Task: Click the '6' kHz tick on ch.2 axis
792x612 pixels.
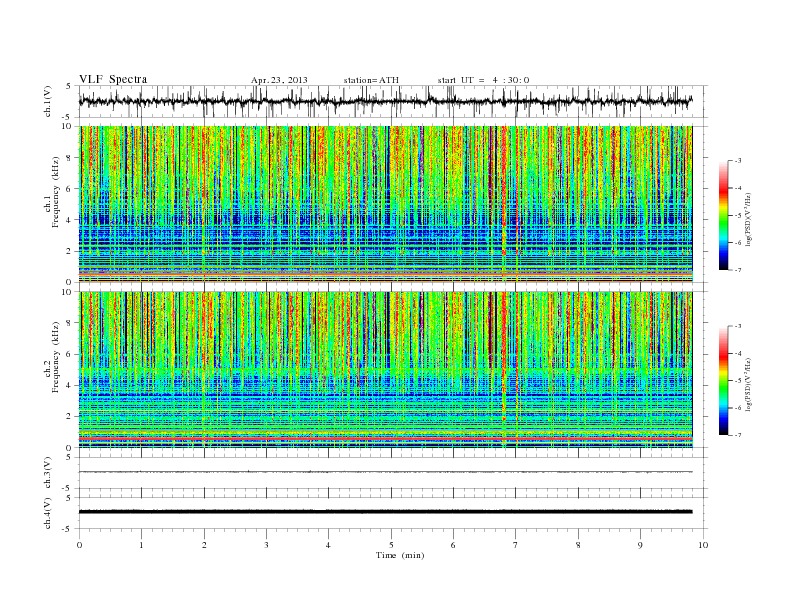Action: click(69, 354)
